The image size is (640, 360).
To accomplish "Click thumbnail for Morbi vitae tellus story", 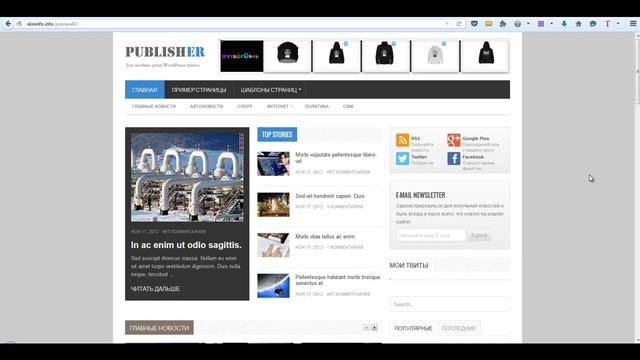I will (x=273, y=245).
